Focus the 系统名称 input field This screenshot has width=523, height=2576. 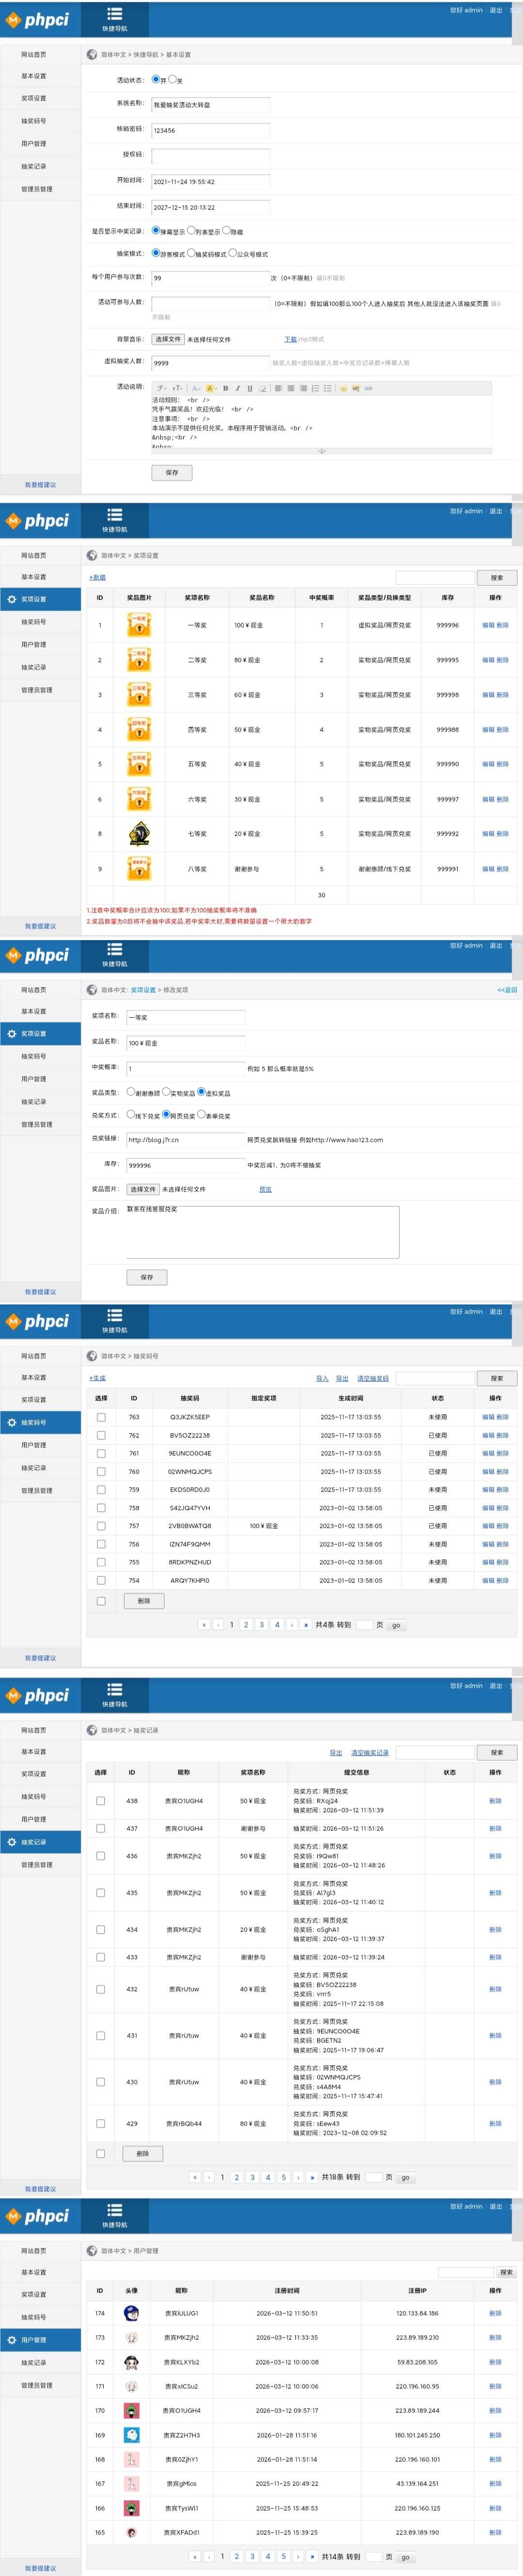(x=210, y=104)
